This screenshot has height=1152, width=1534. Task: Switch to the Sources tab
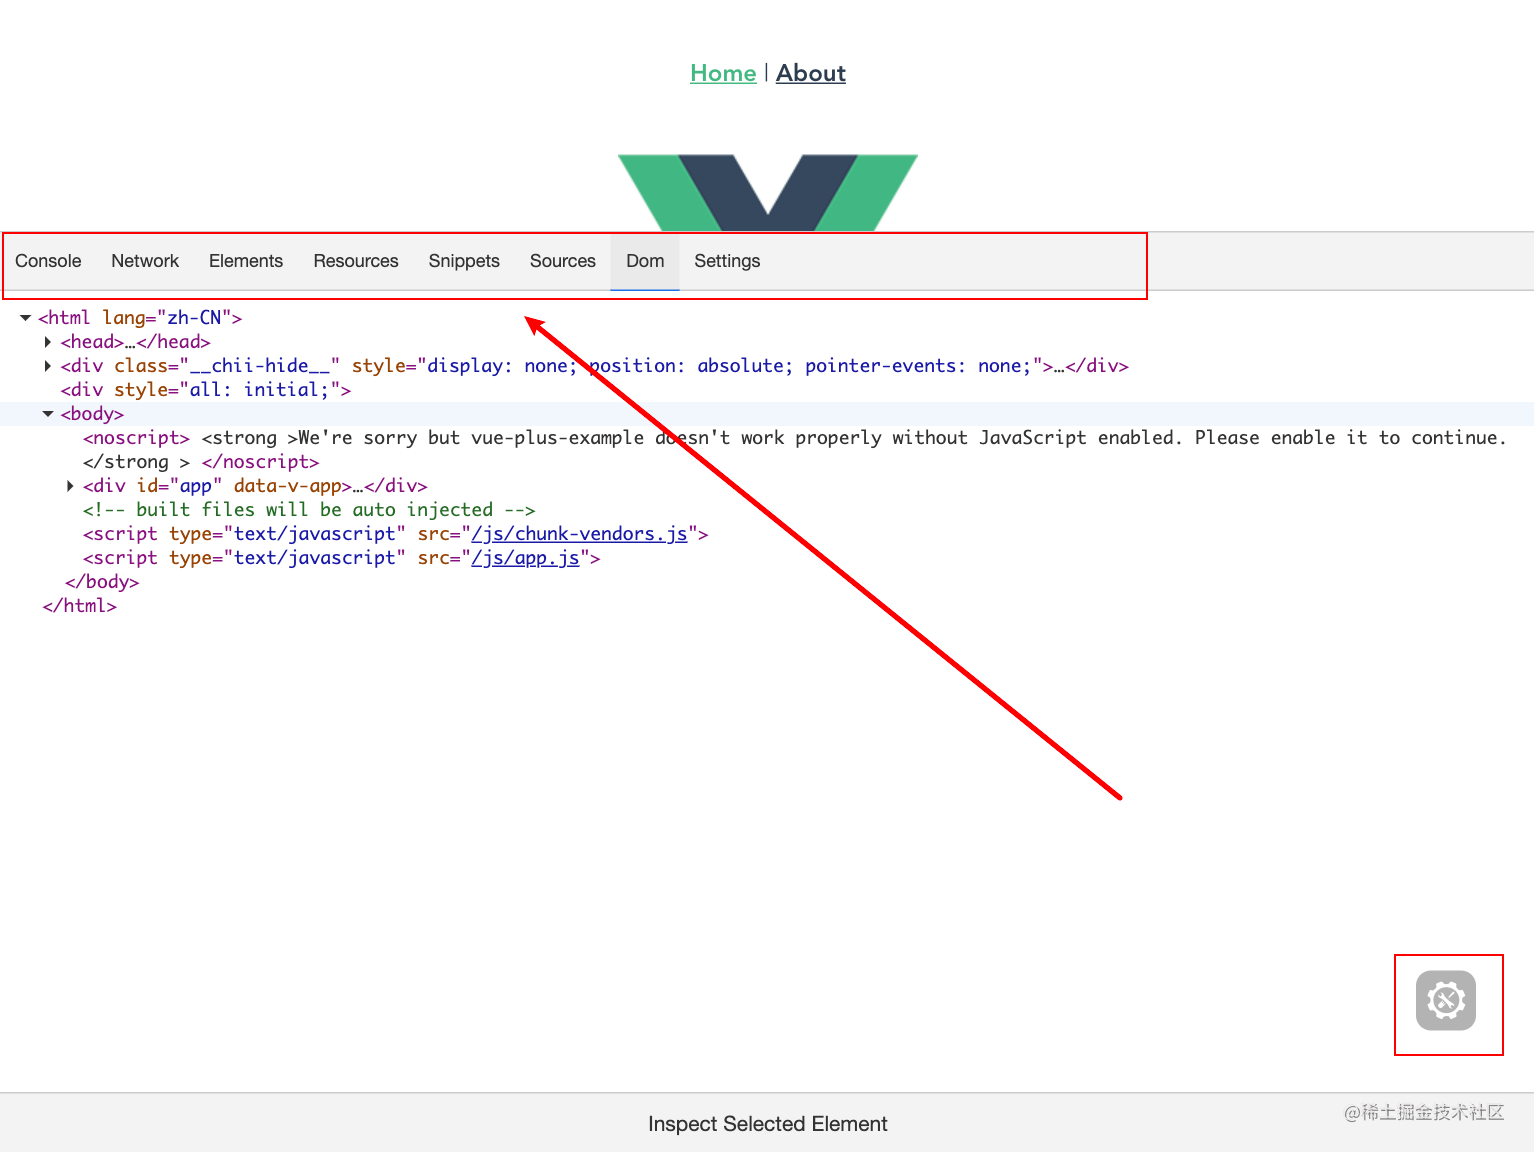[x=562, y=261]
